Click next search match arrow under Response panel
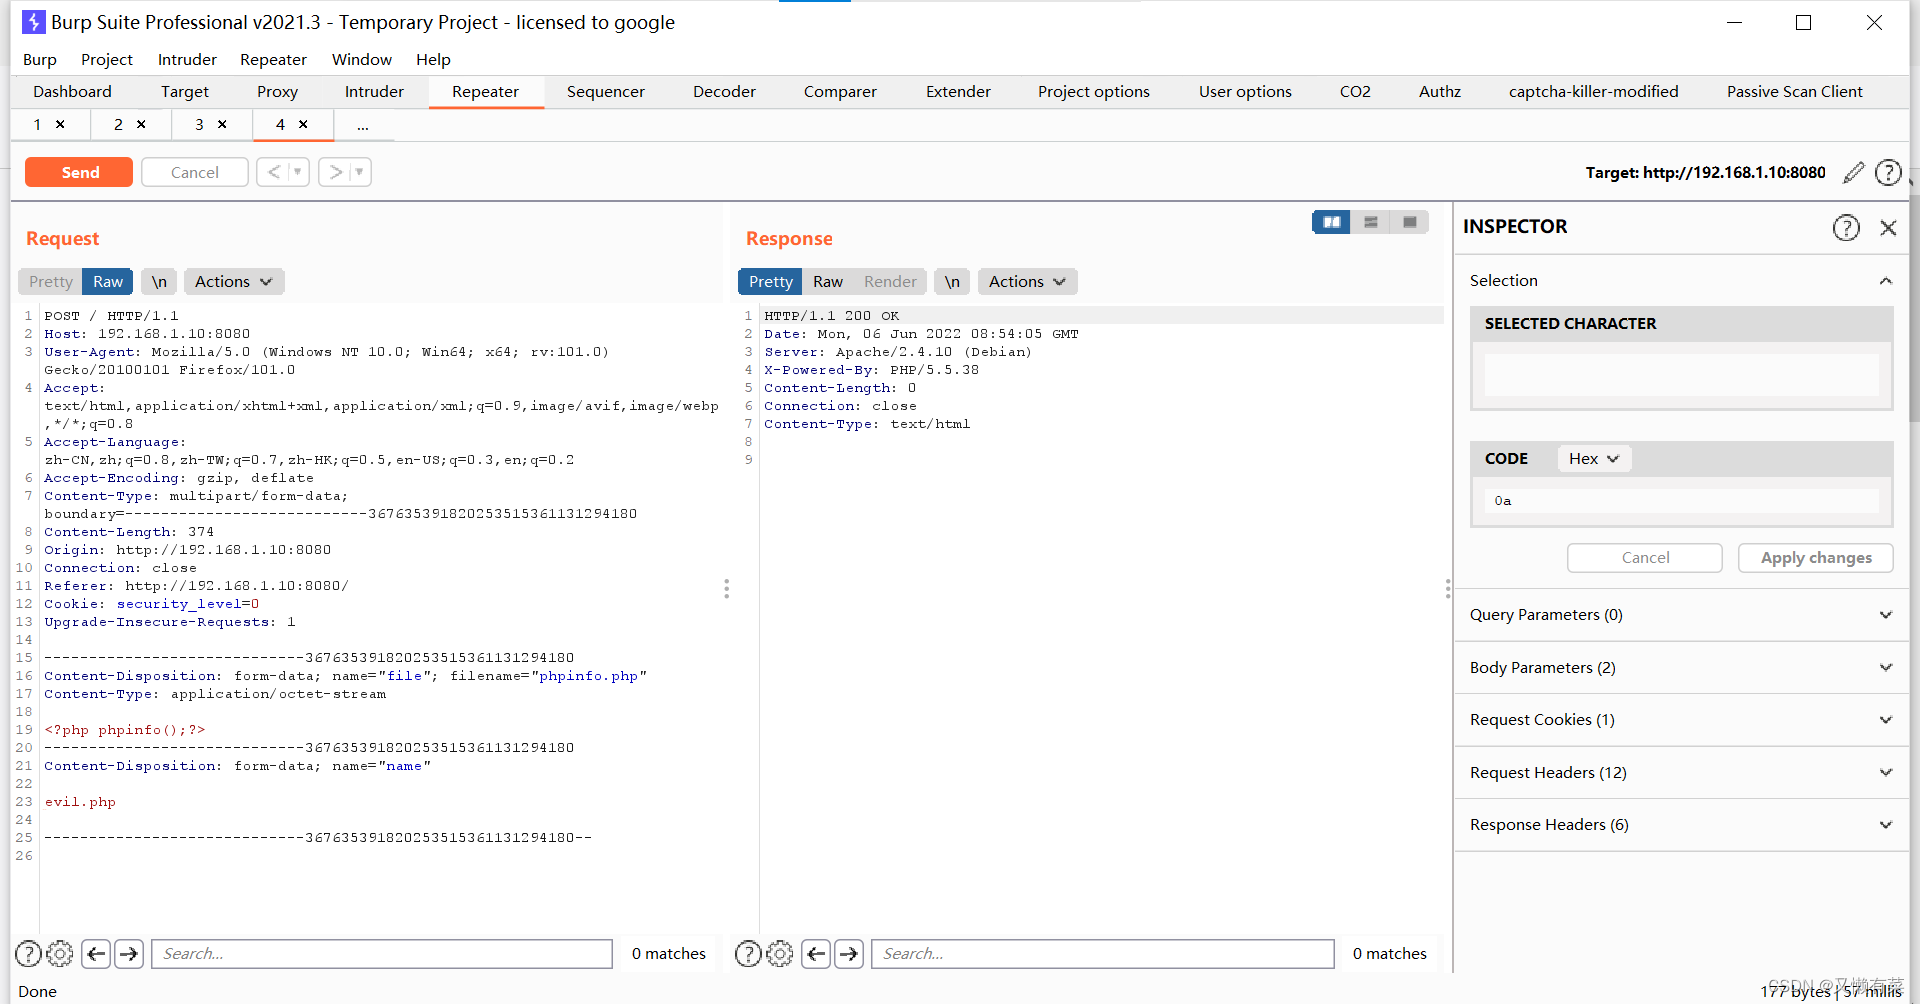 coord(849,953)
